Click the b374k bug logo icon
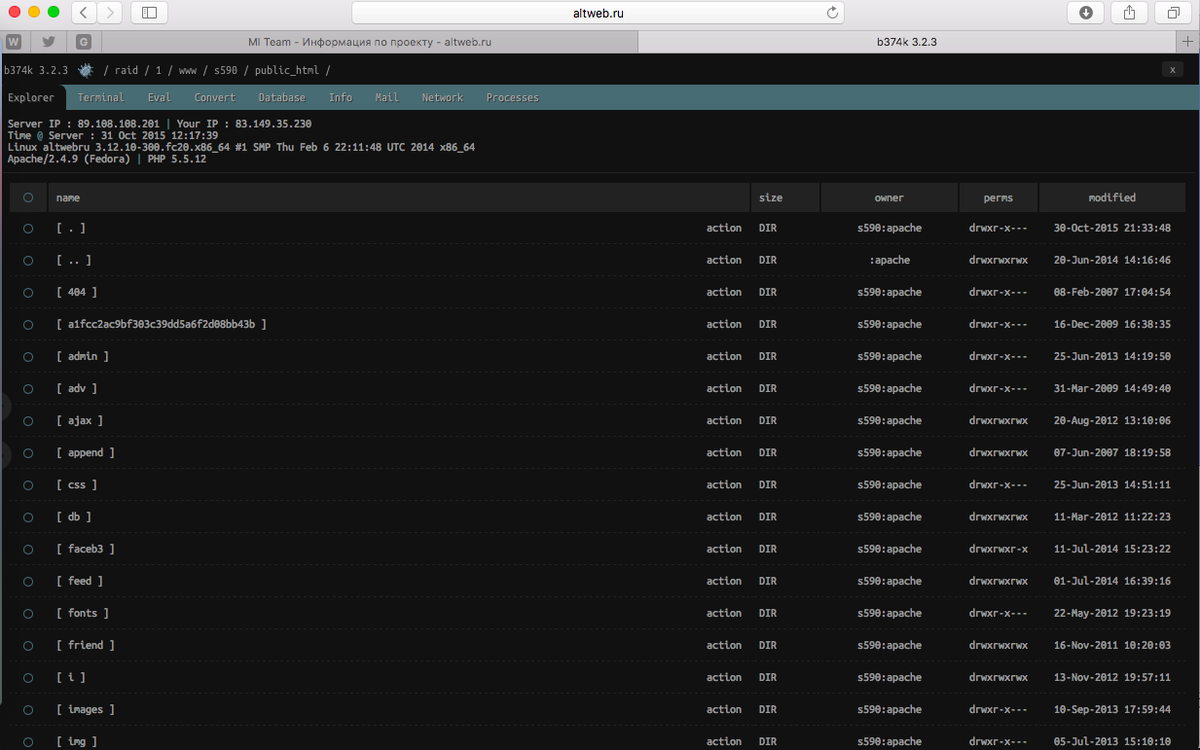 (x=86, y=70)
